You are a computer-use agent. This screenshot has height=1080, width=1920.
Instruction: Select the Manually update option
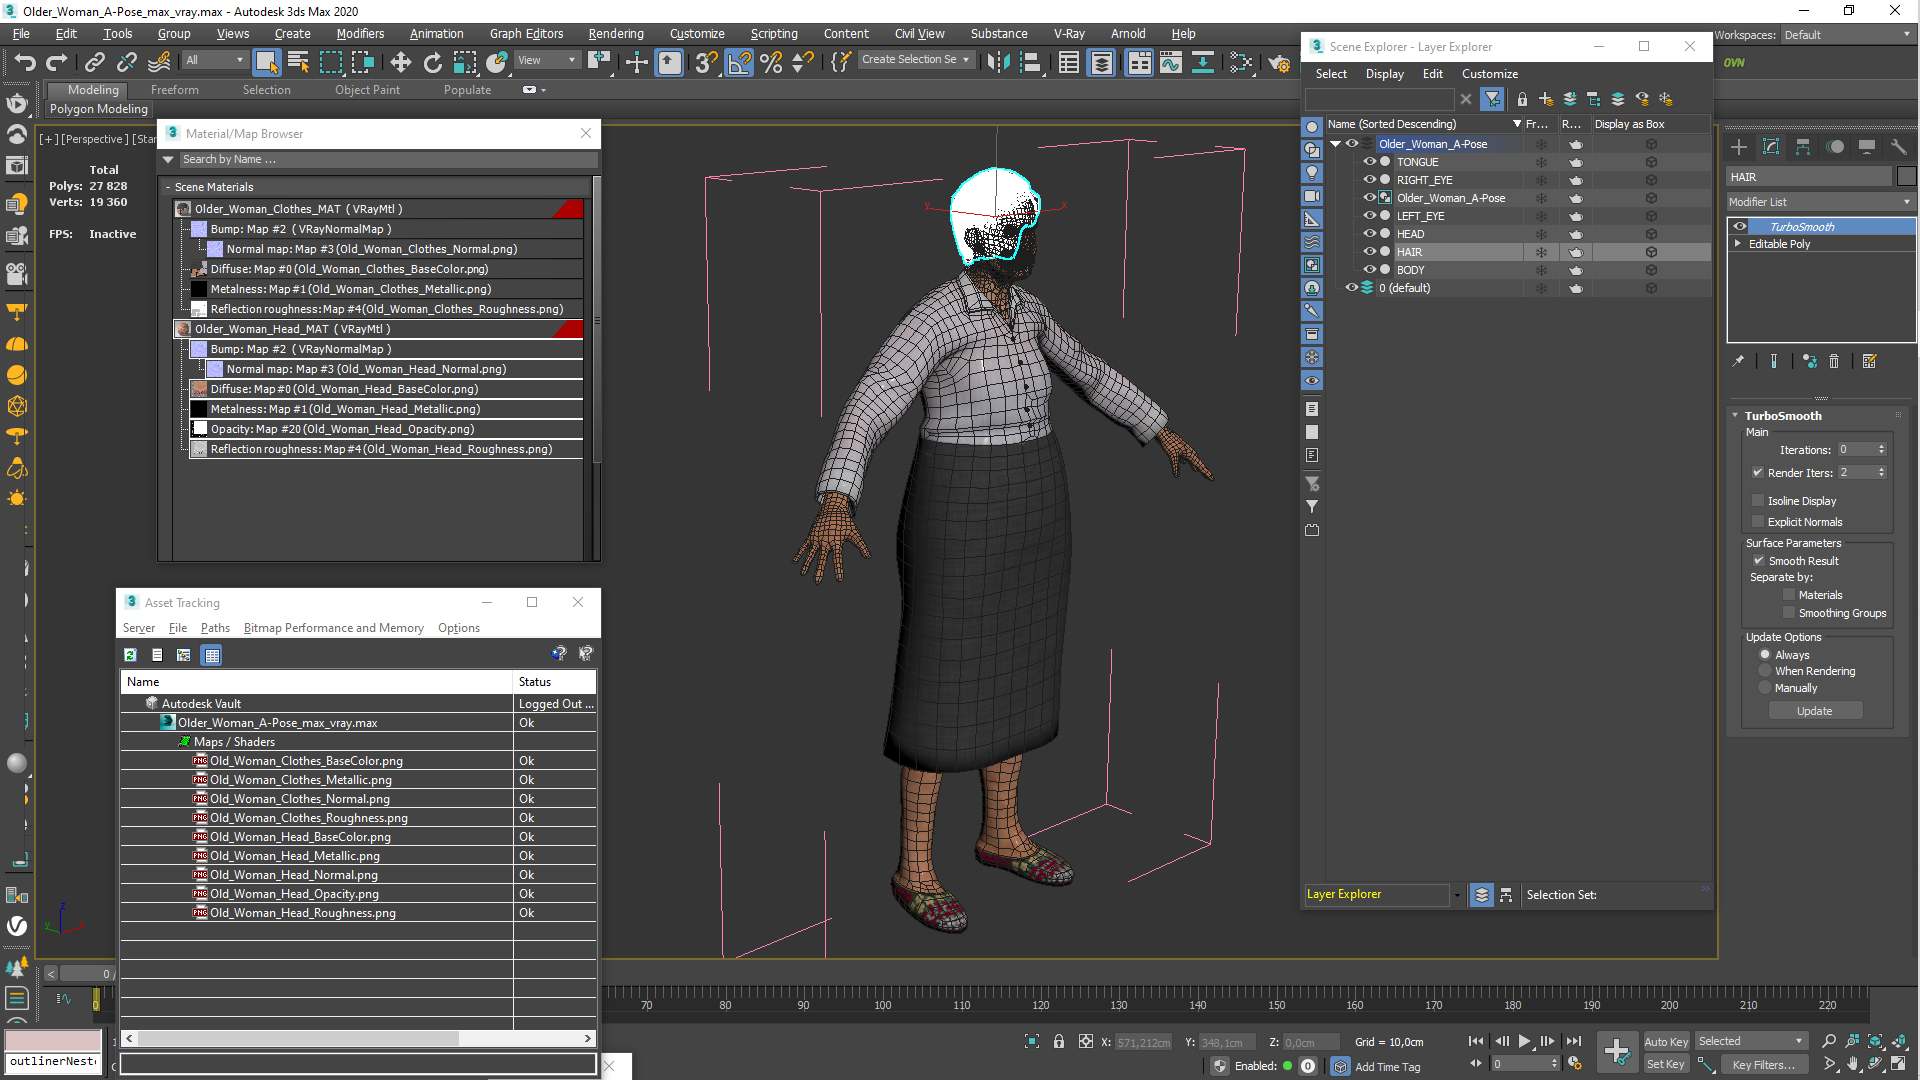[1765, 688]
